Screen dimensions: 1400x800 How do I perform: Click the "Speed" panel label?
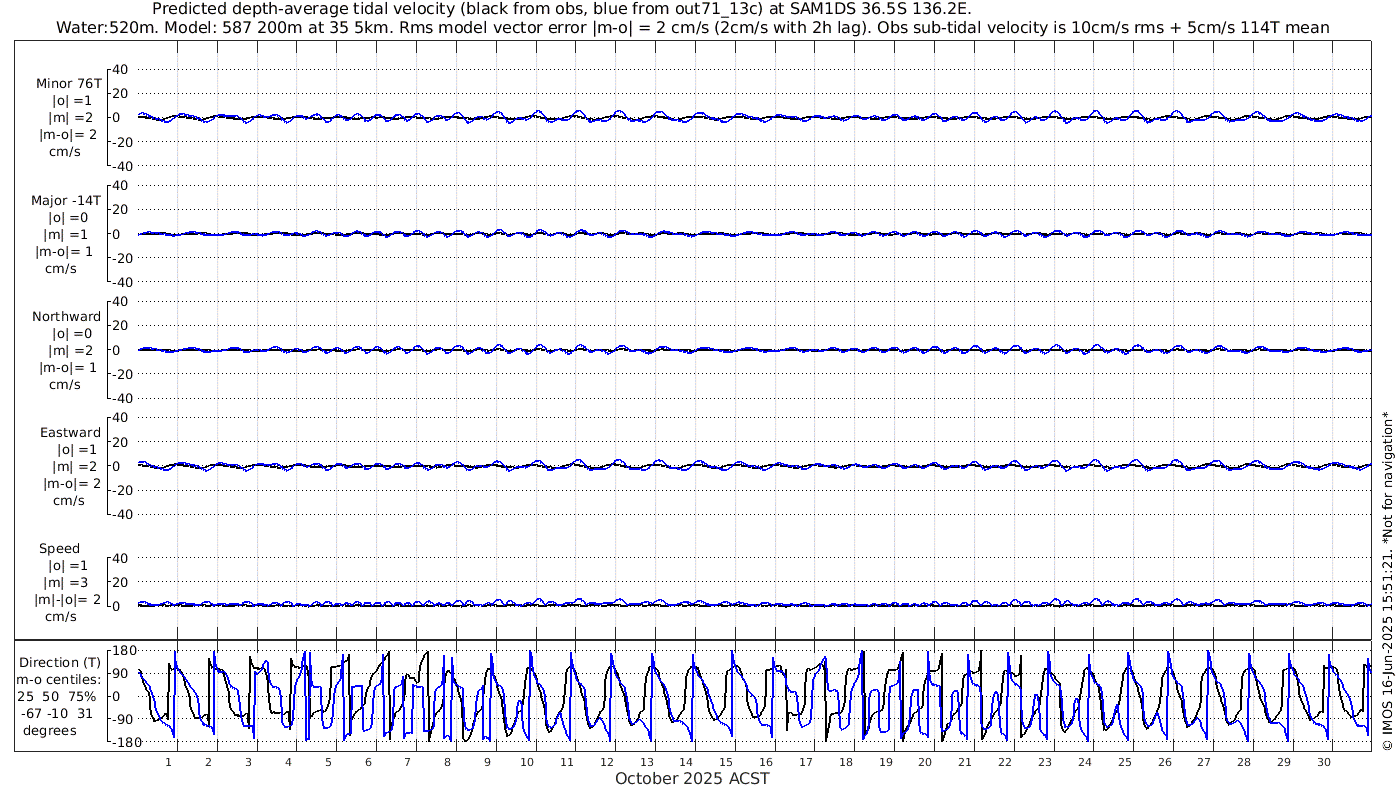coord(59,549)
